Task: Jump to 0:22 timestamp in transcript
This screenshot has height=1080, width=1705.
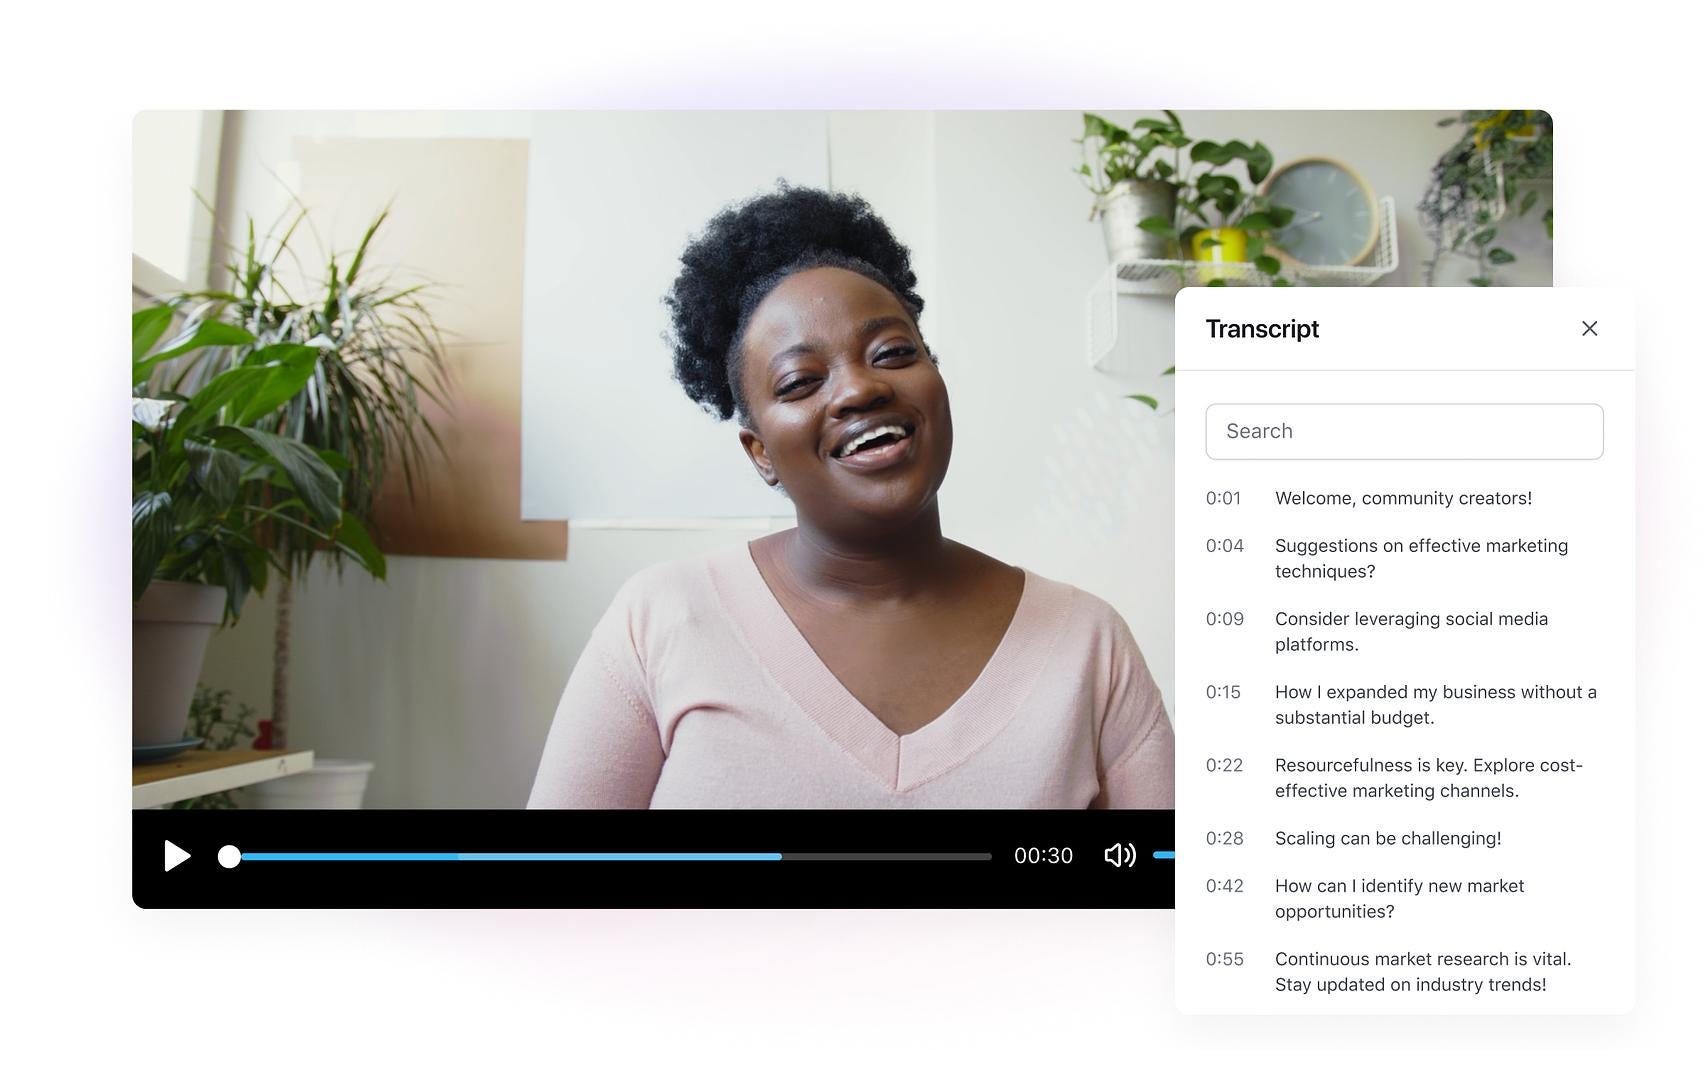Action: 1225,765
